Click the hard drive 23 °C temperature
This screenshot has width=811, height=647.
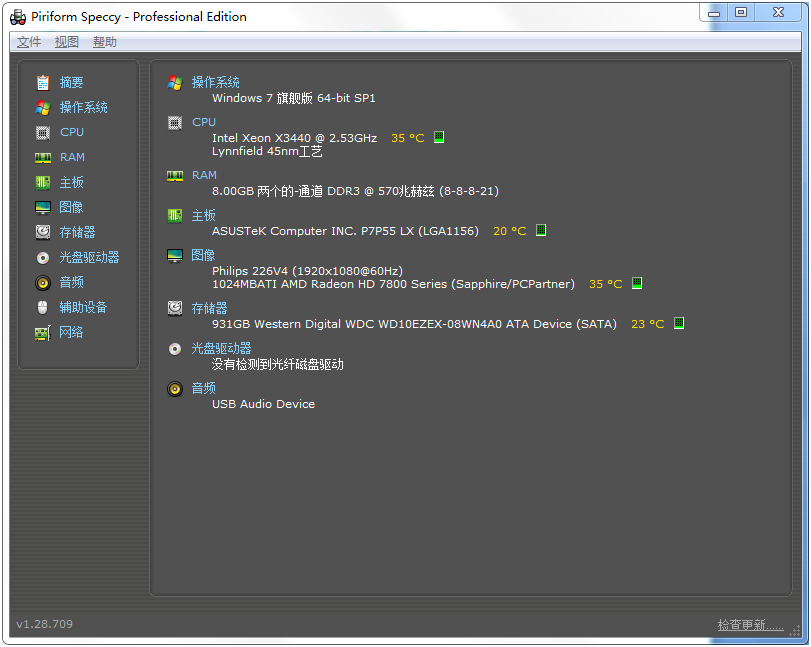tap(648, 324)
